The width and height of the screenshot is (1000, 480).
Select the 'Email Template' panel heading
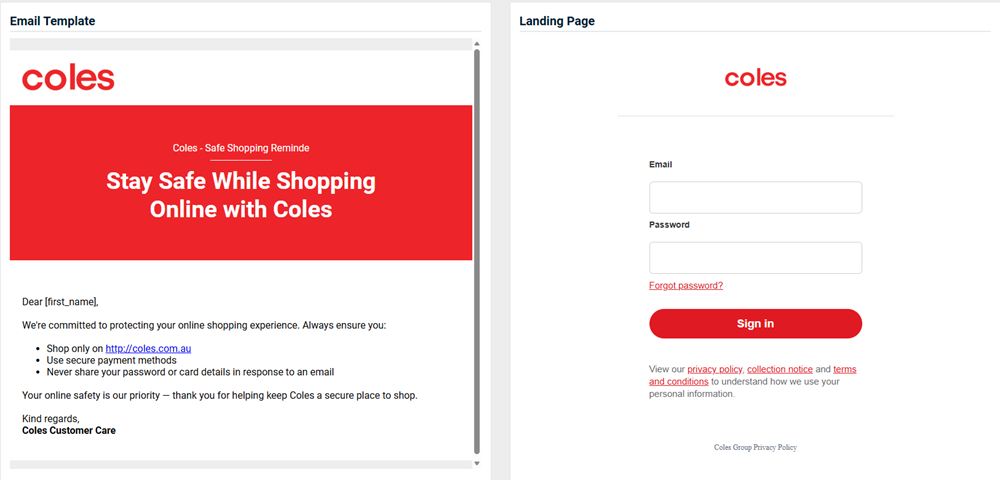pos(53,21)
